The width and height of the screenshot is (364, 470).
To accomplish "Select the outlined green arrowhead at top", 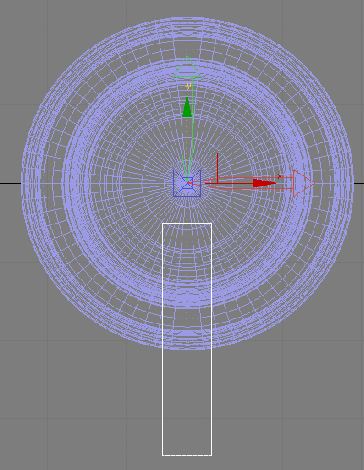I will [x=187, y=67].
